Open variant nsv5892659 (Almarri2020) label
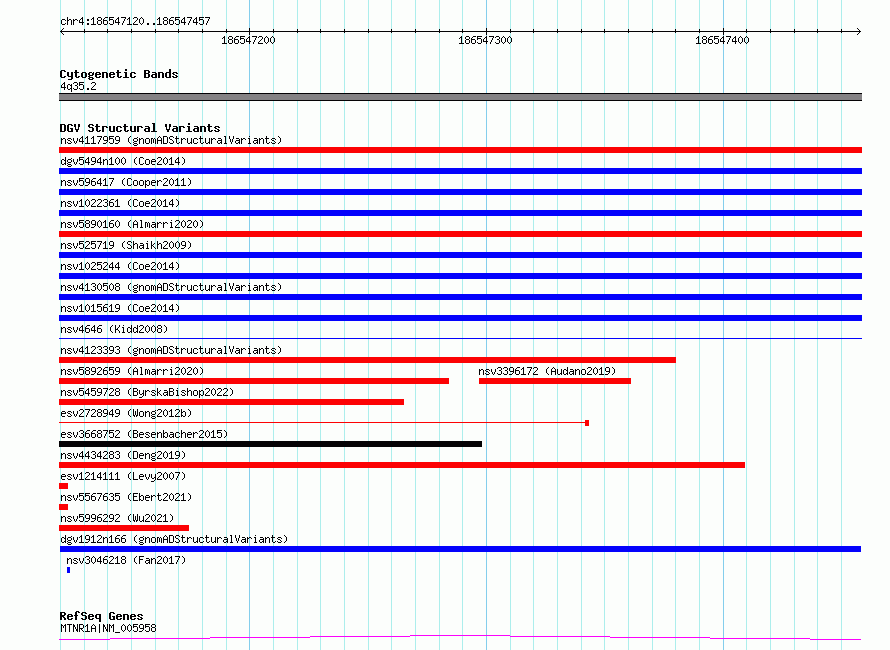The height and width of the screenshot is (650, 890). (x=132, y=371)
